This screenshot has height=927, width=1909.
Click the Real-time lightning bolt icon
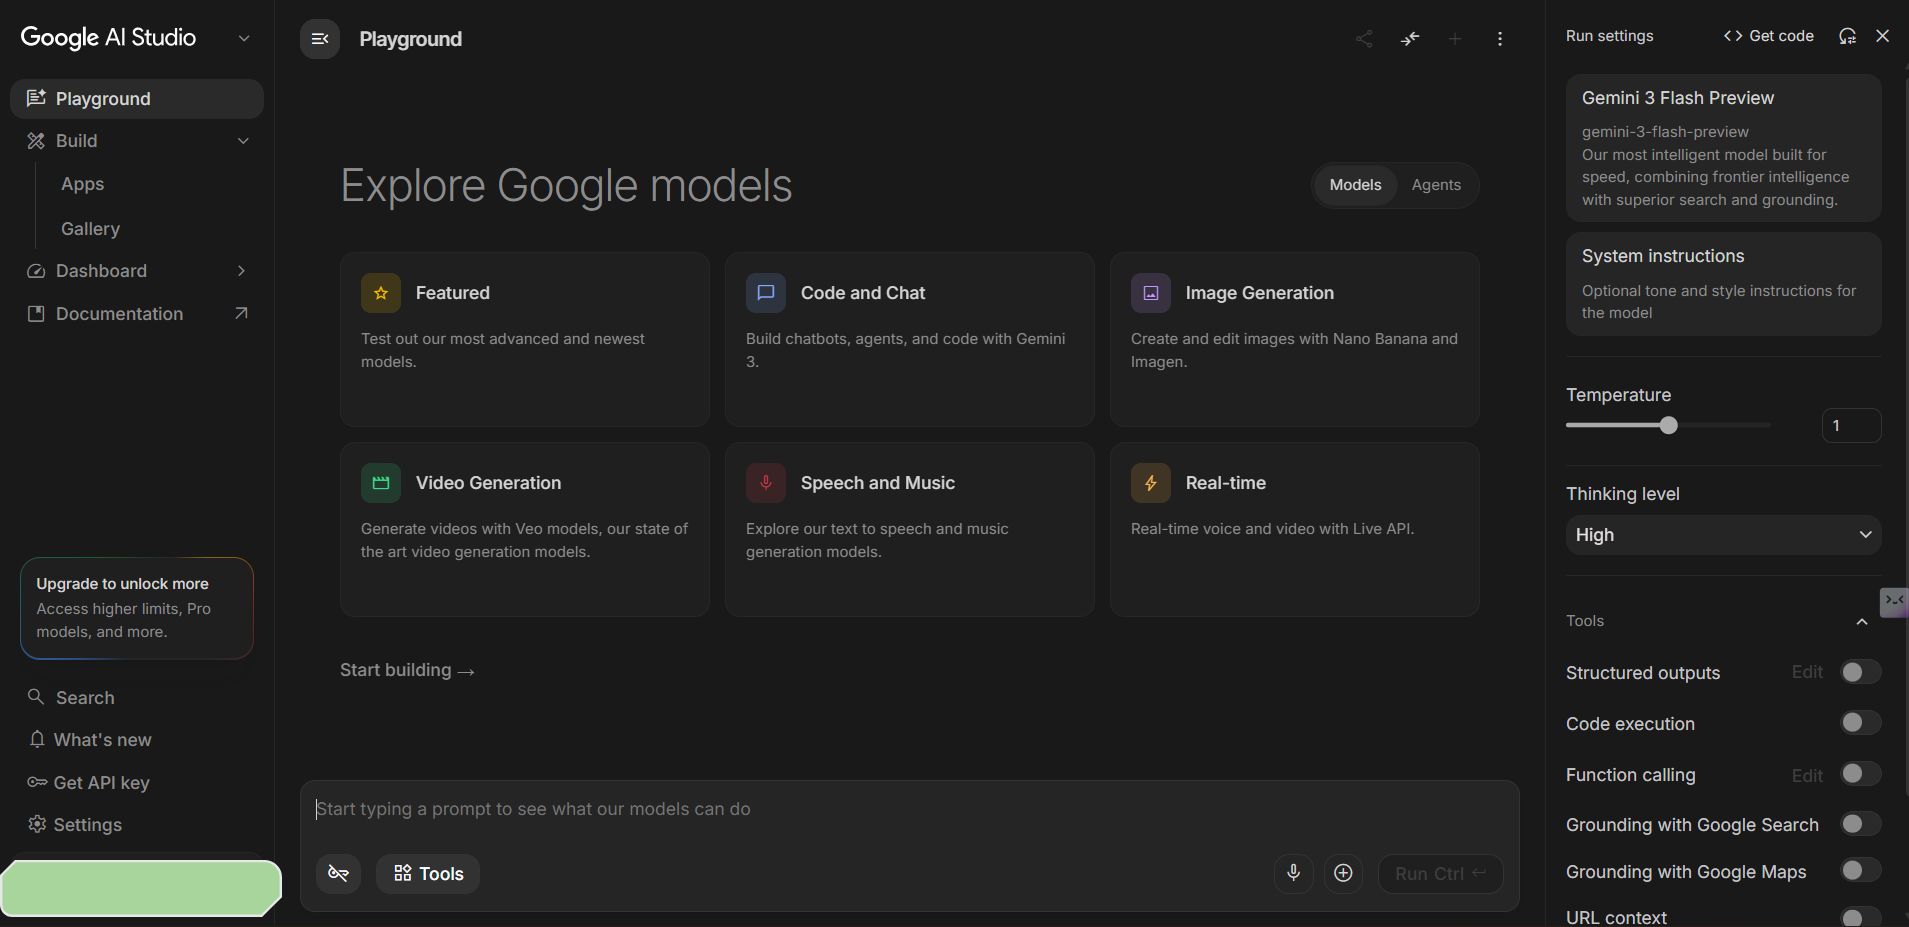point(1151,483)
